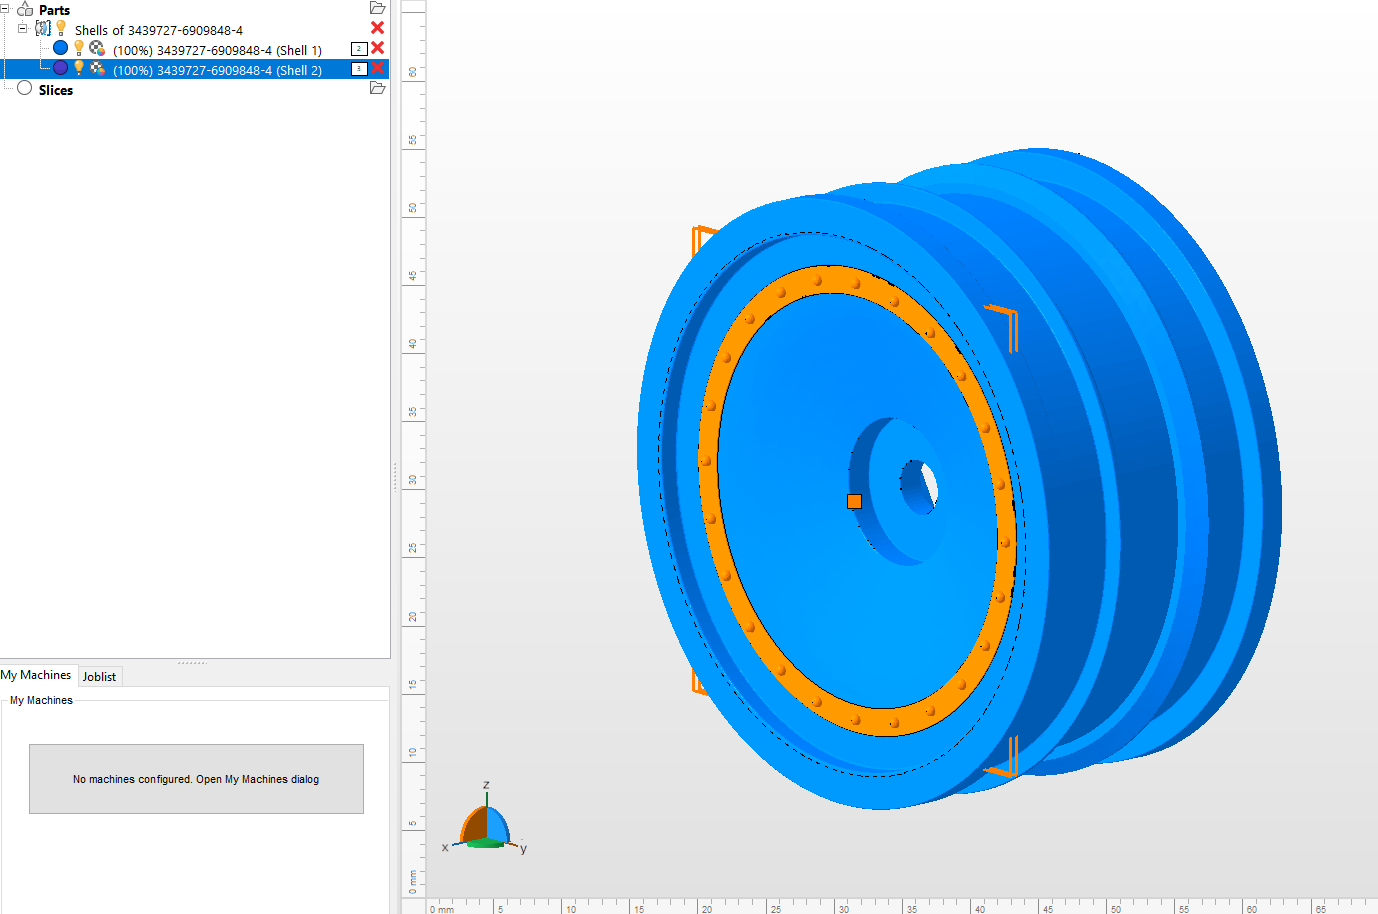1378x914 pixels.
Task: Click Shell 2 texture/color wheel icon
Action: 97,68
